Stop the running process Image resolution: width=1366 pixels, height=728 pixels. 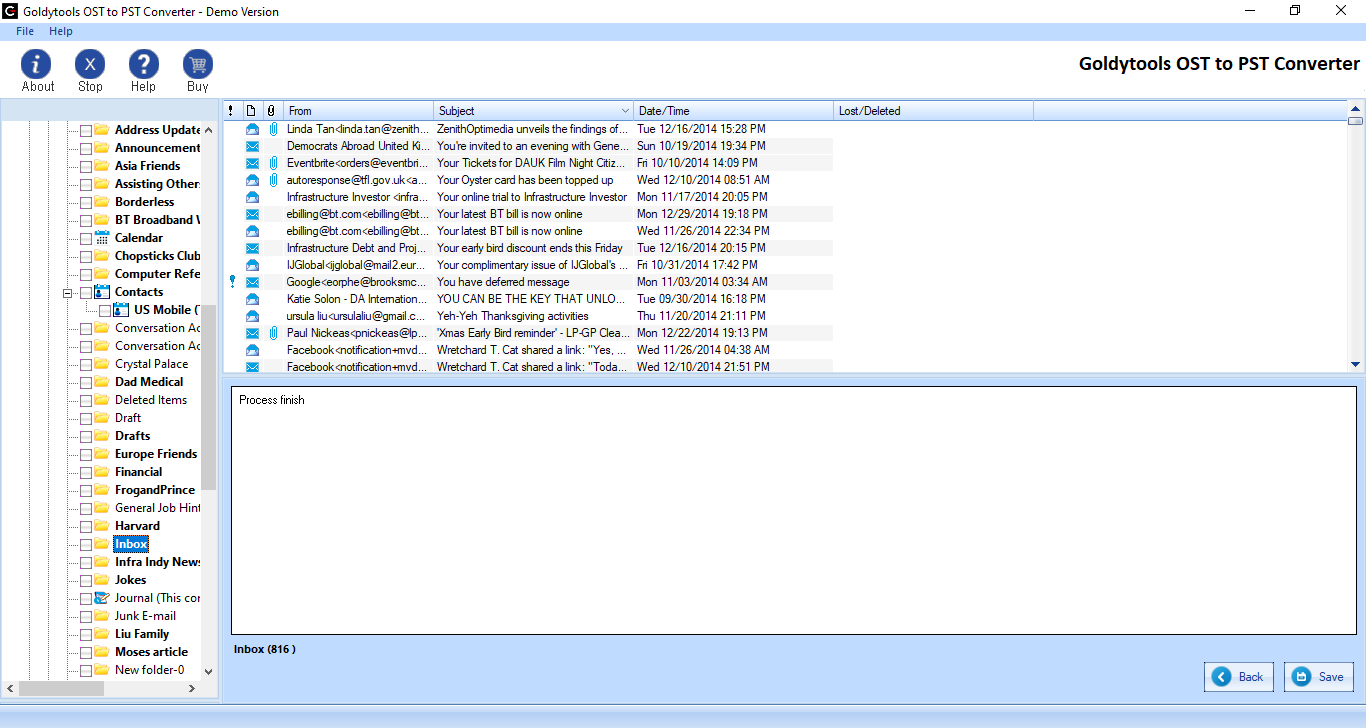(x=90, y=65)
